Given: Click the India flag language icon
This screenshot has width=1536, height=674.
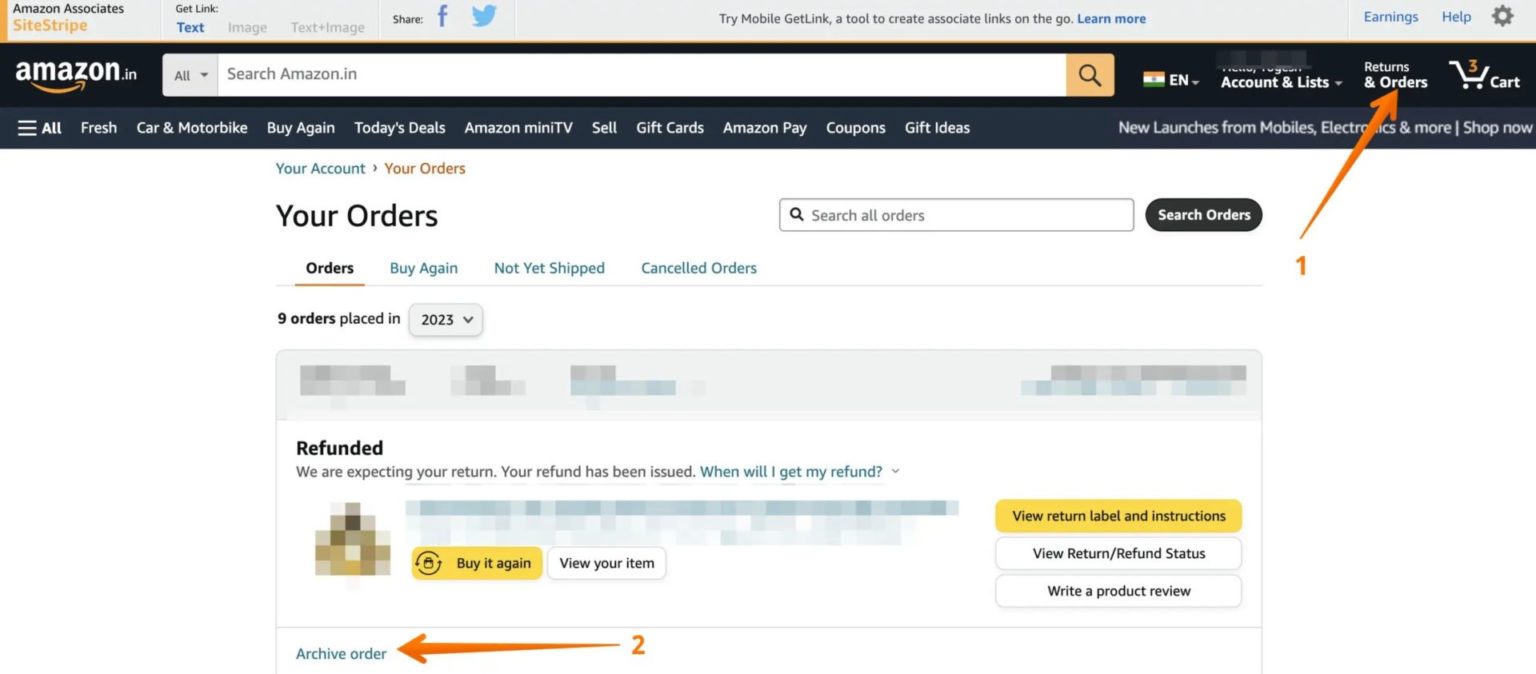Looking at the screenshot, I should coord(1152,77).
